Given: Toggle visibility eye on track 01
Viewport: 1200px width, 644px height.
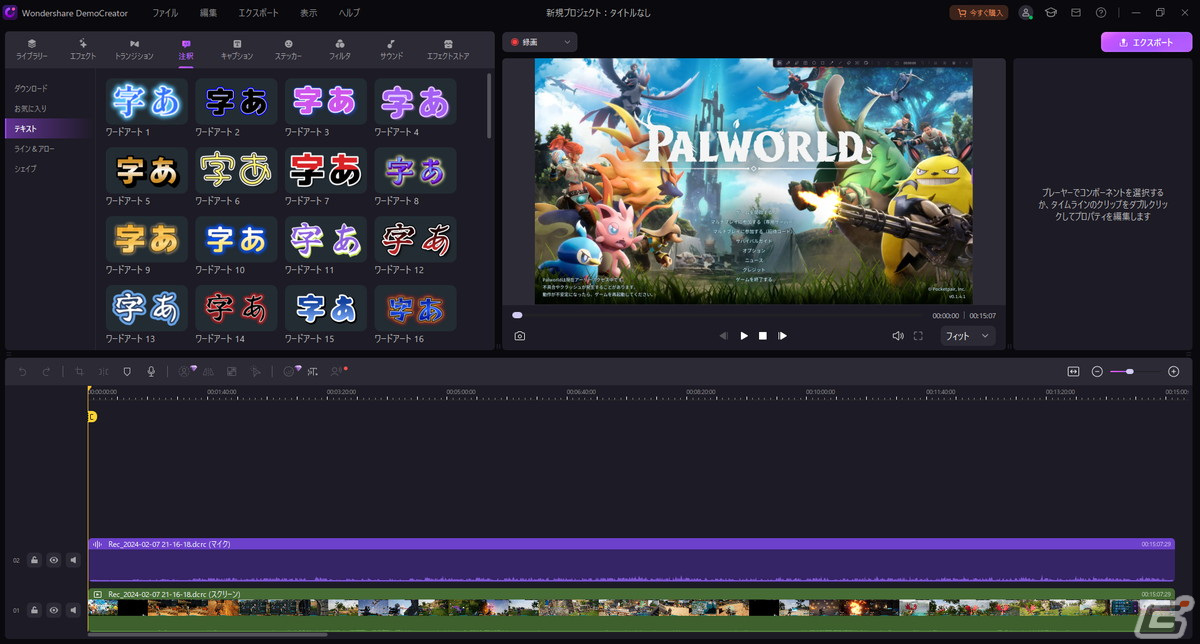Looking at the screenshot, I should 54,609.
